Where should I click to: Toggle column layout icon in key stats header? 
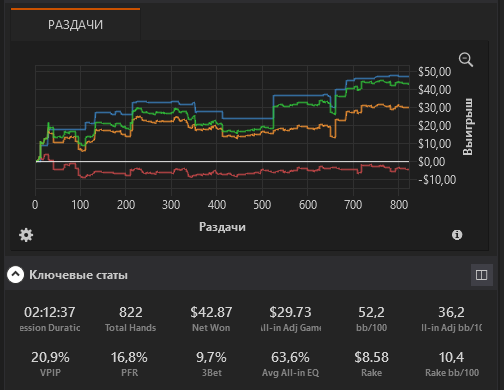click(x=482, y=275)
